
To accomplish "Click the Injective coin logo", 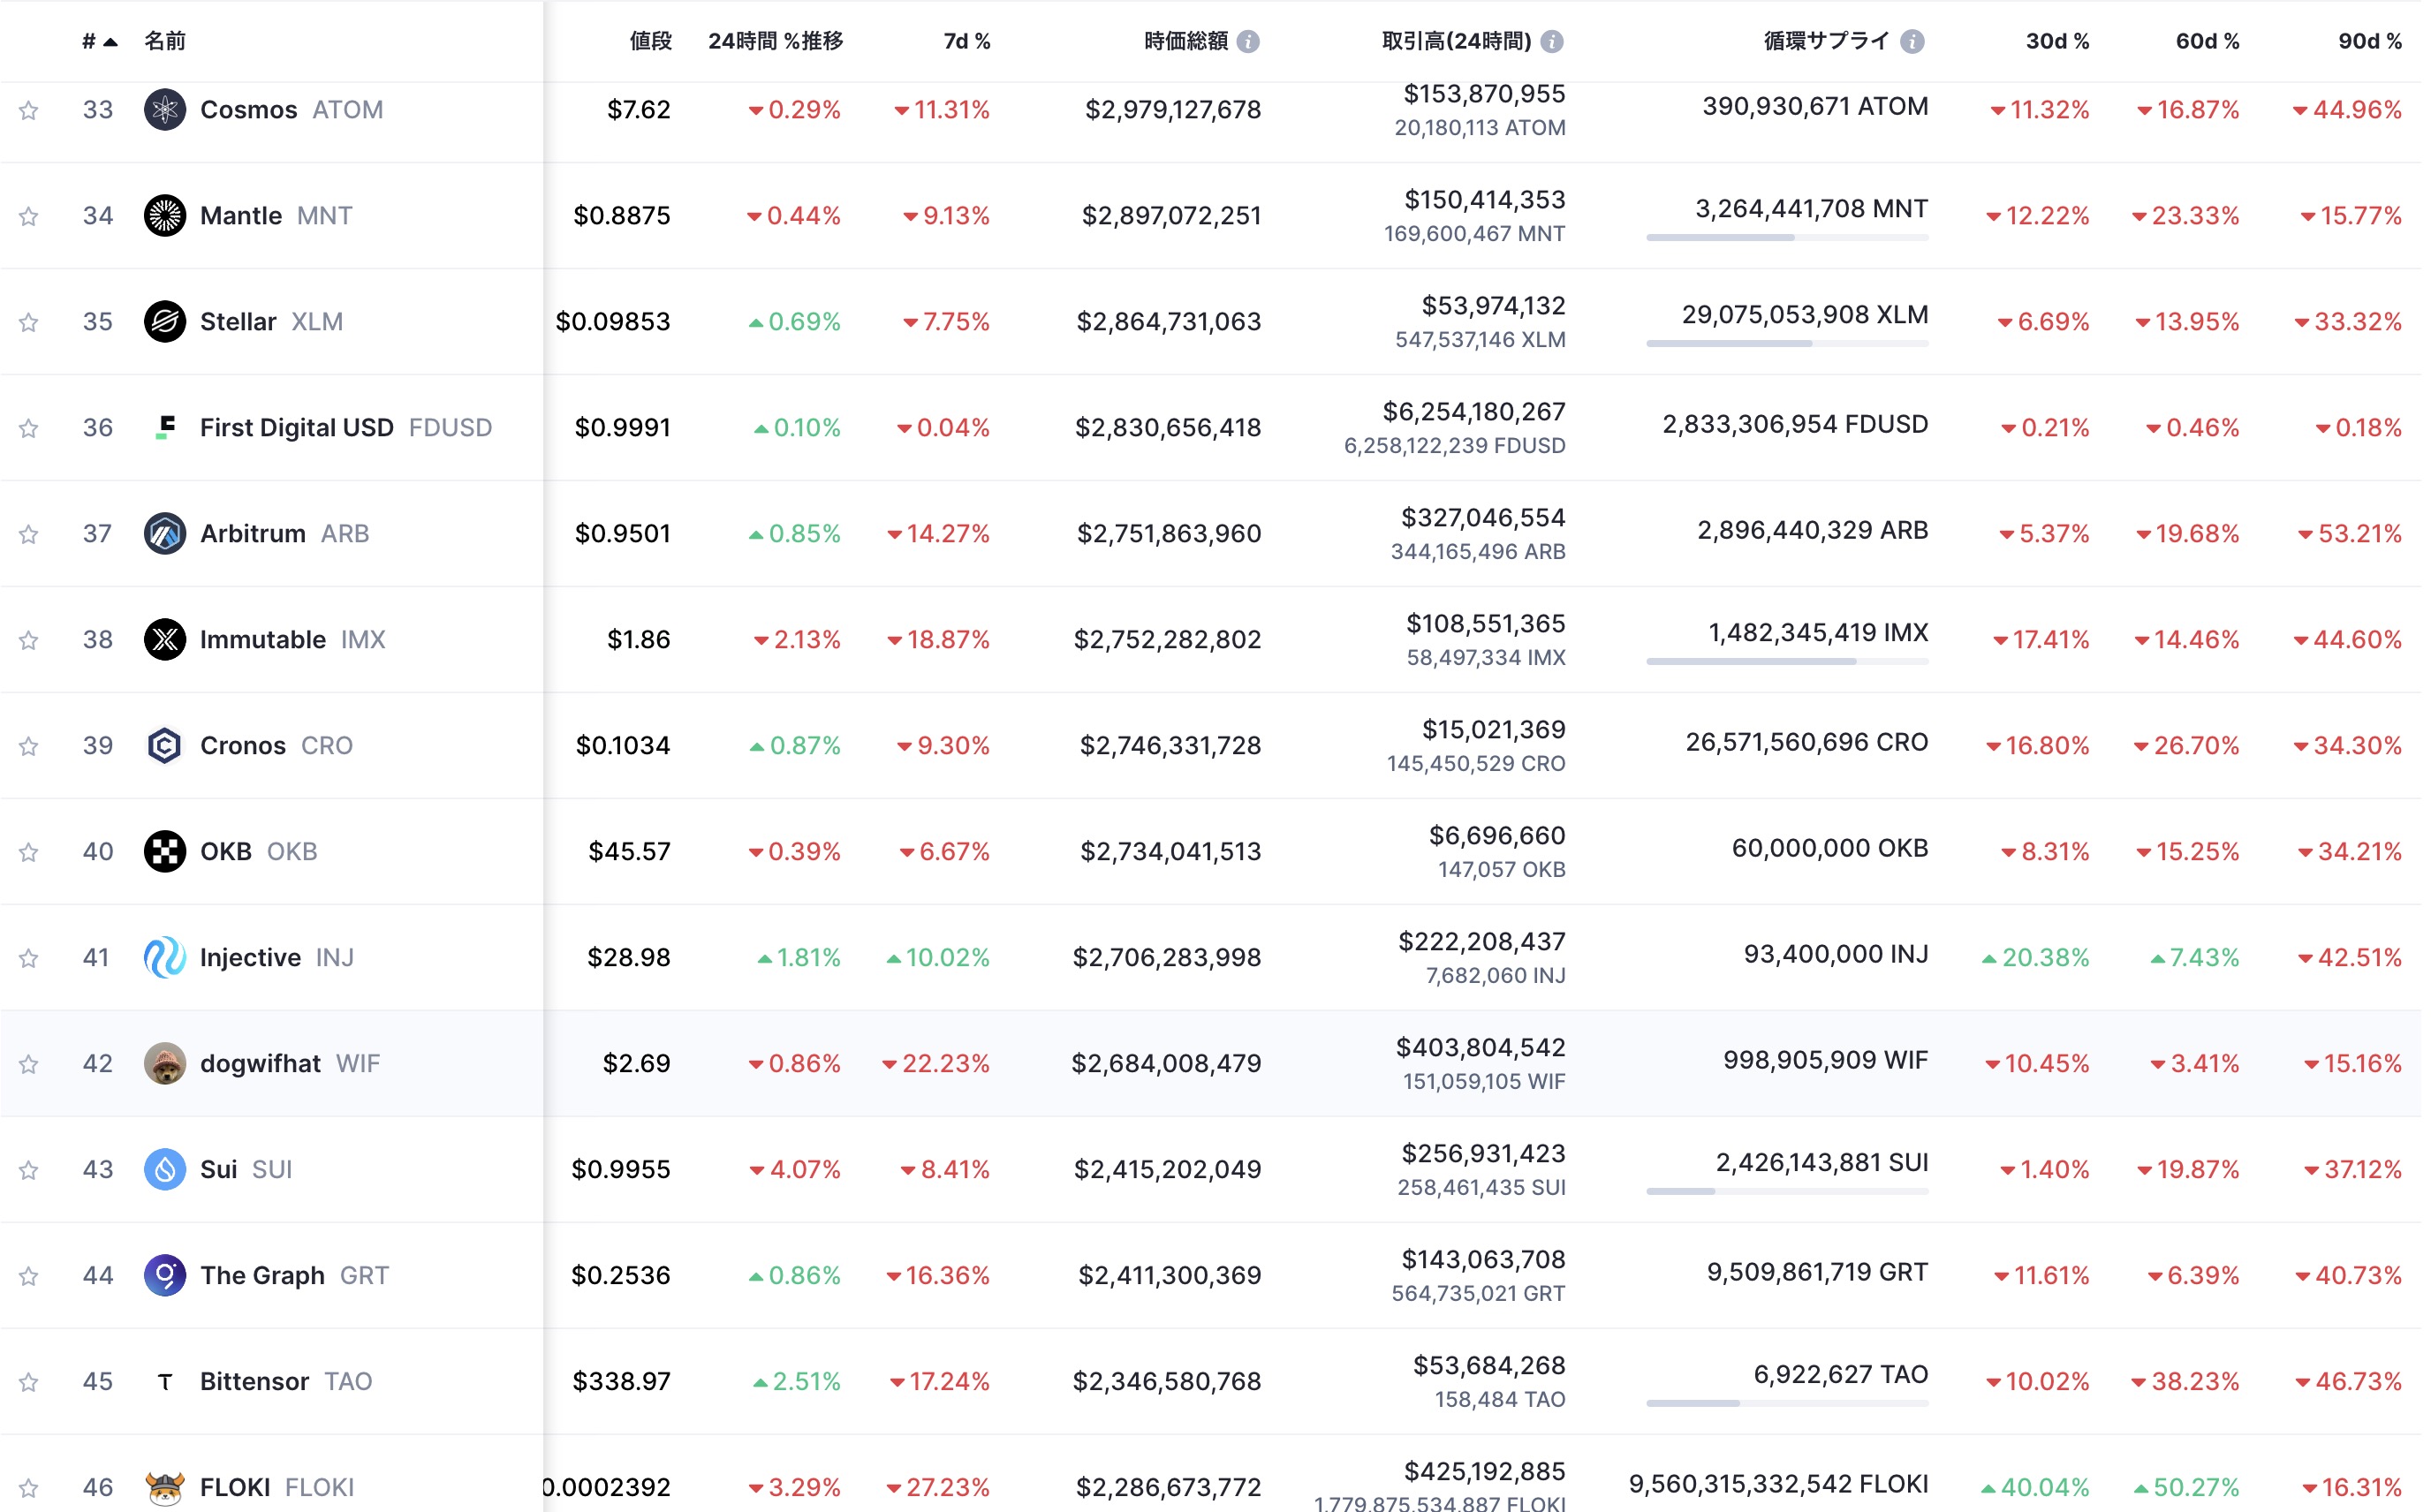I will point(165,957).
